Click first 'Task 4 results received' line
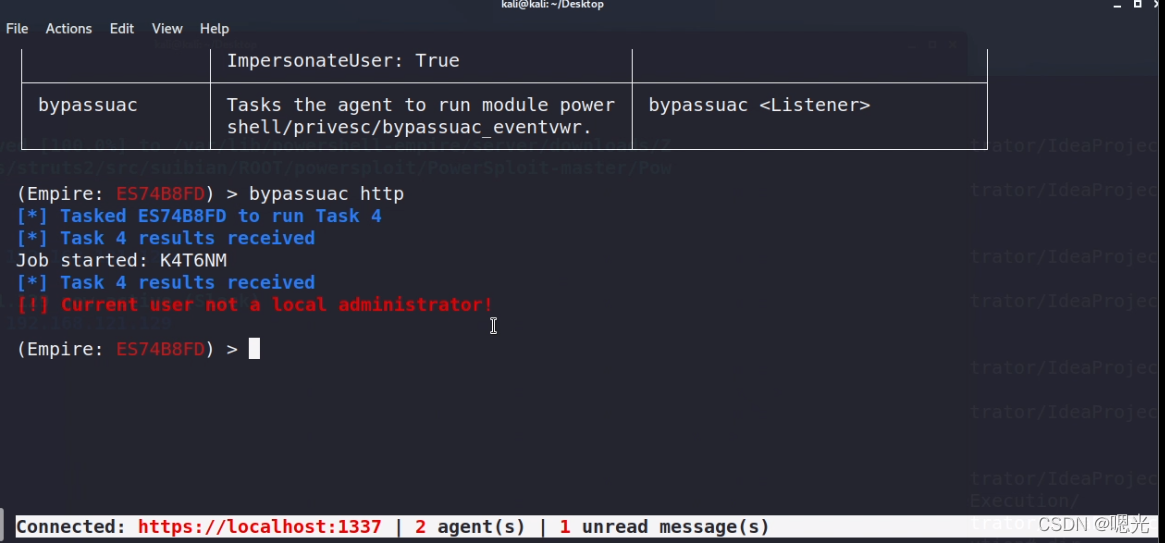Image resolution: width=1165 pixels, height=543 pixels. pyautogui.click(x=166, y=238)
